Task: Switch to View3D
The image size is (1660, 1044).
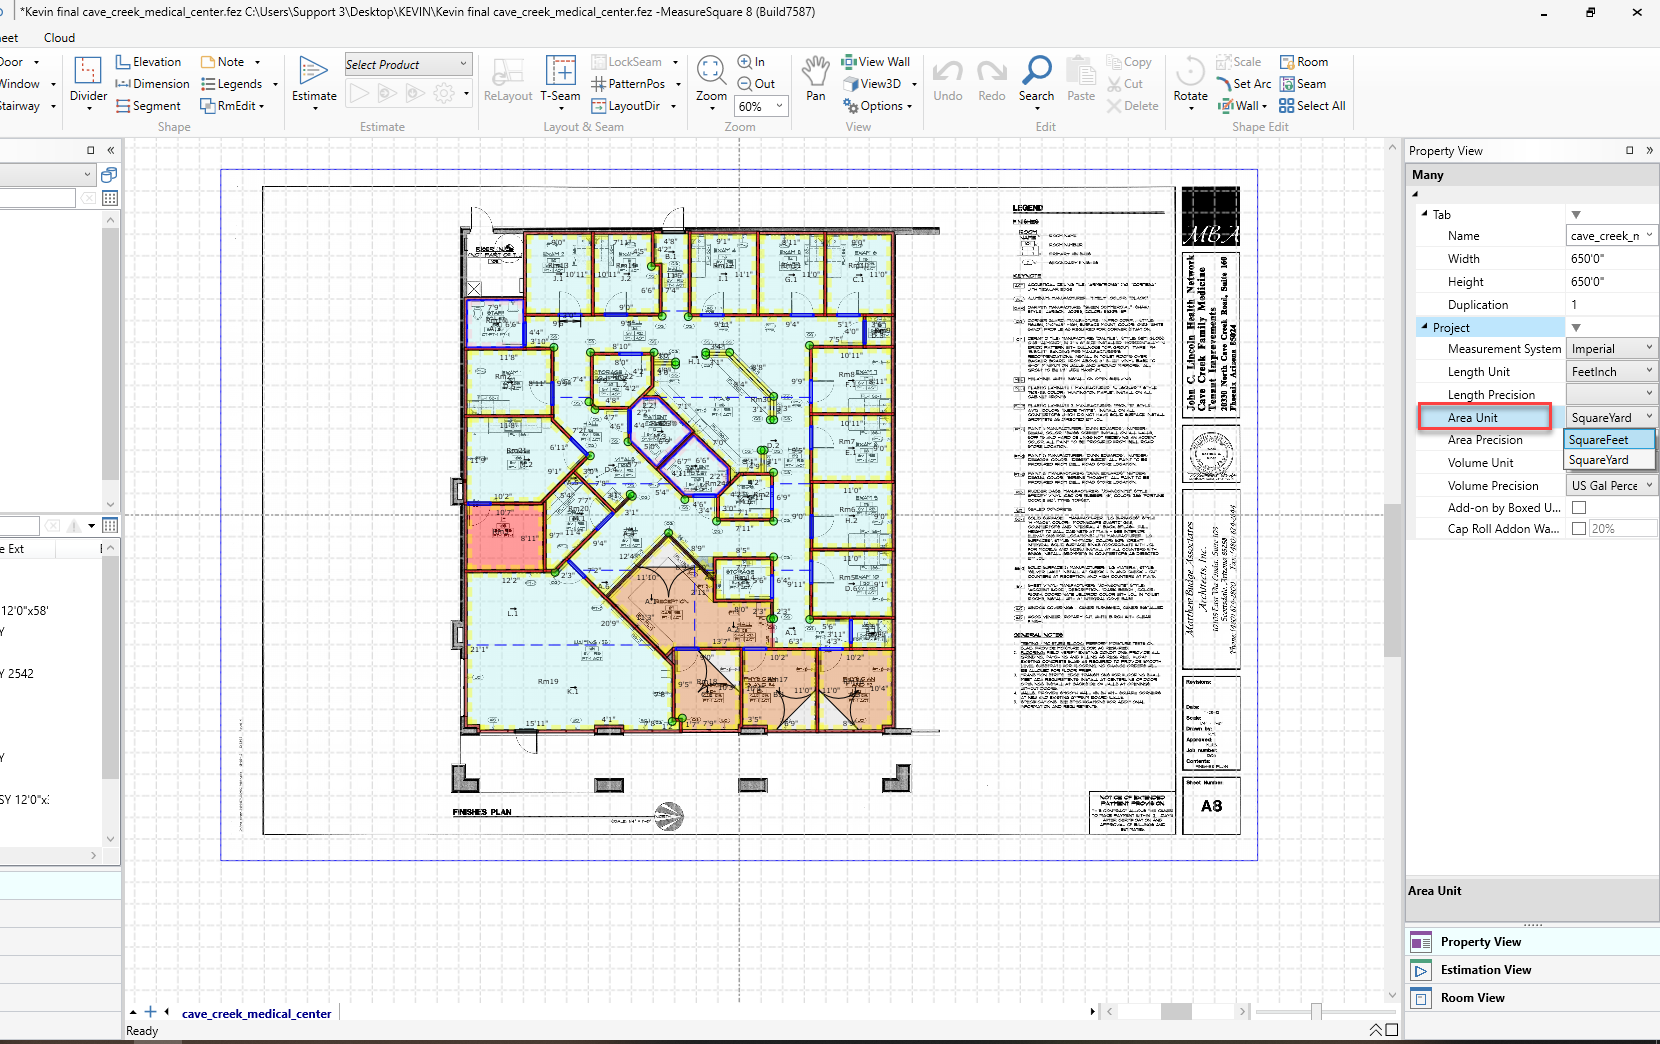Action: click(x=872, y=84)
